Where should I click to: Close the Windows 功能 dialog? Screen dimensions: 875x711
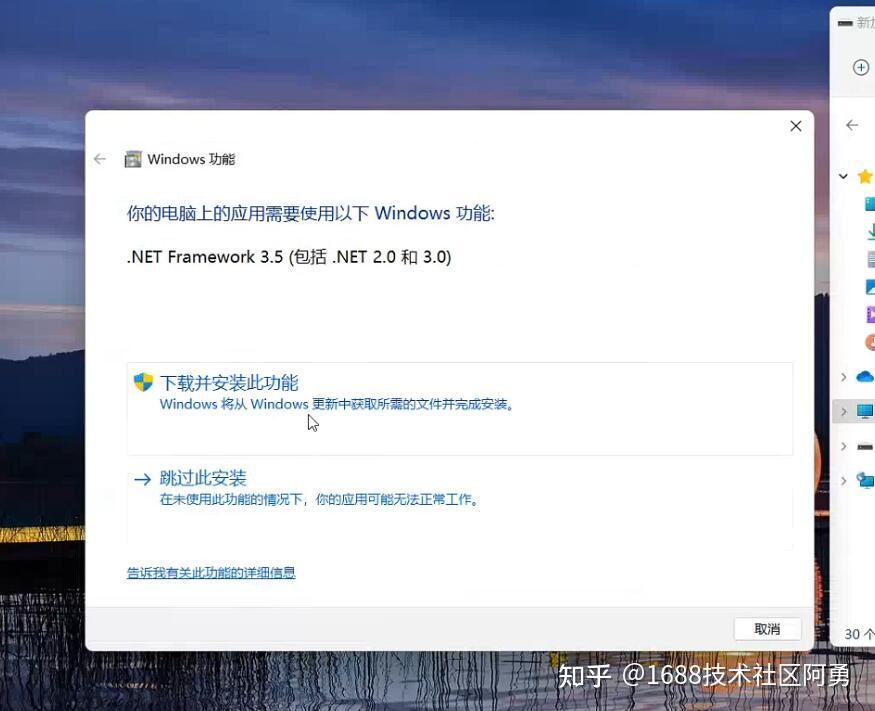795,126
